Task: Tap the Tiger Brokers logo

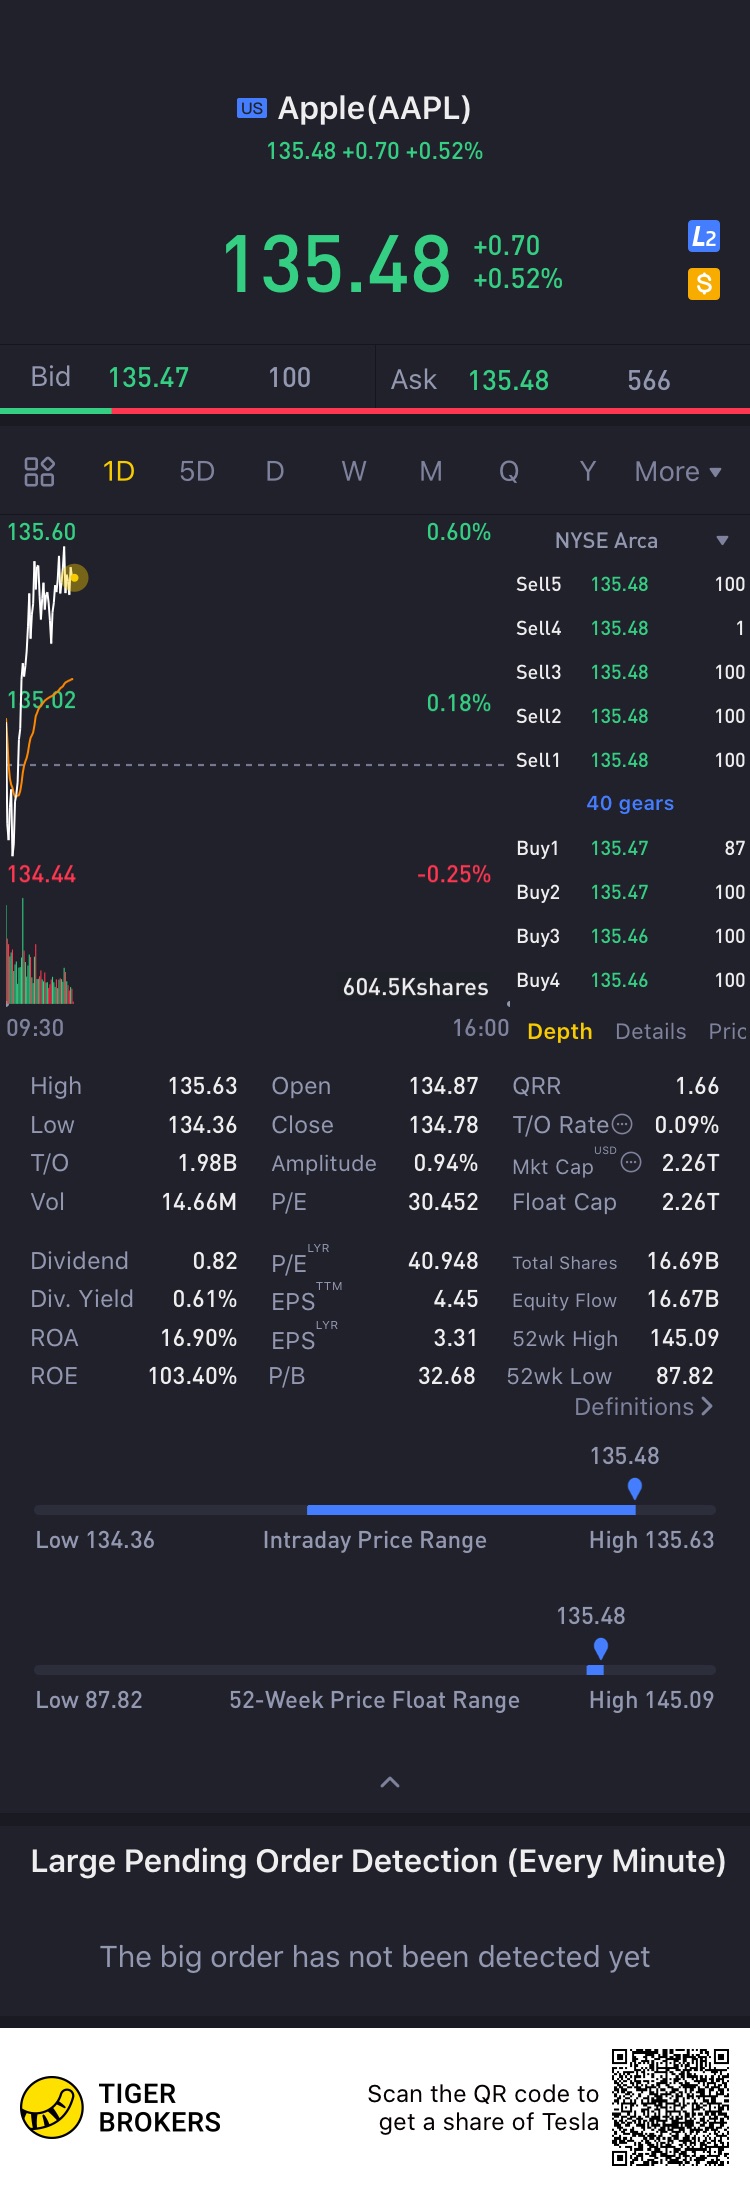Action: tap(52, 2107)
